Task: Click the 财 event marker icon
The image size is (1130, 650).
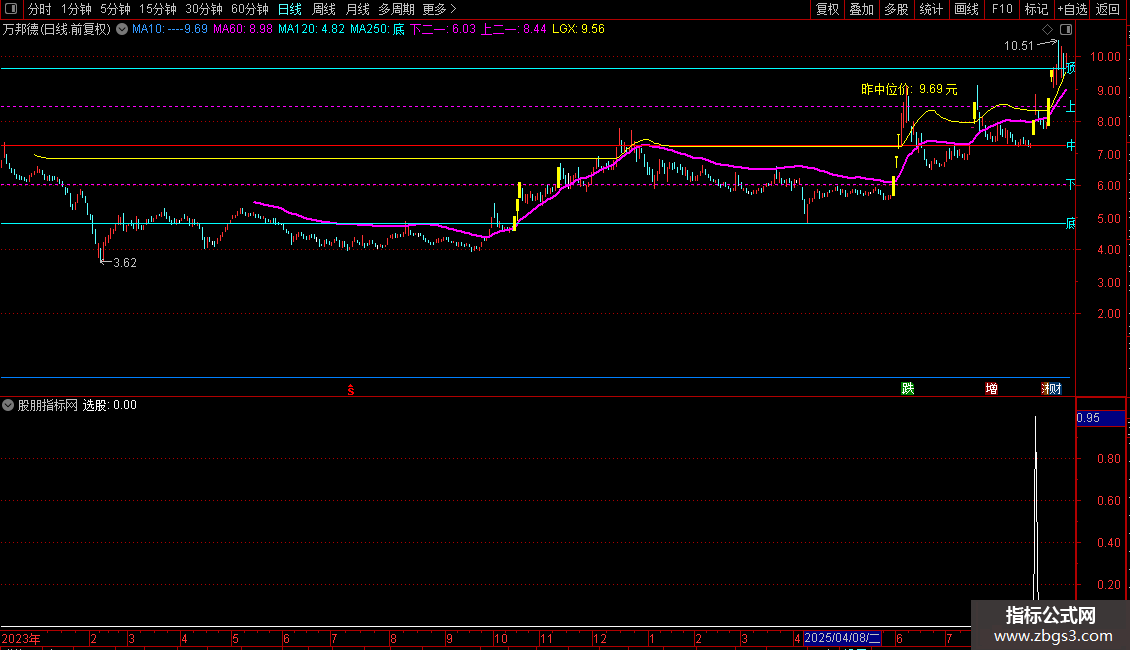Action: [1056, 388]
